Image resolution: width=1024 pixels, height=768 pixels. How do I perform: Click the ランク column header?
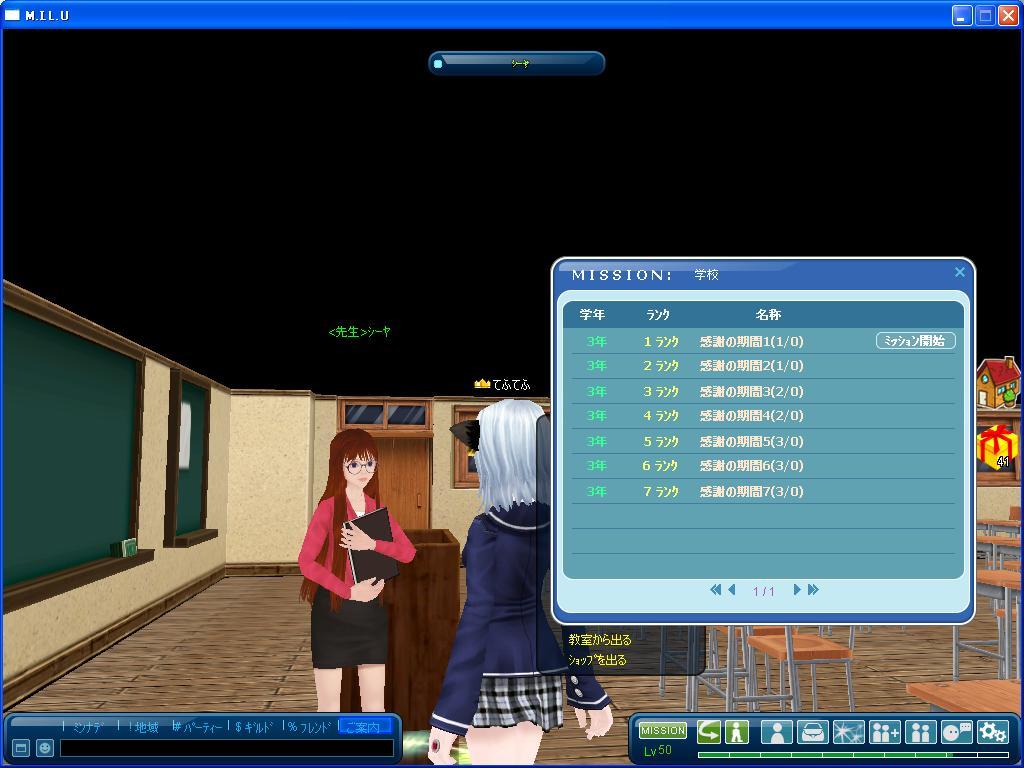(658, 315)
